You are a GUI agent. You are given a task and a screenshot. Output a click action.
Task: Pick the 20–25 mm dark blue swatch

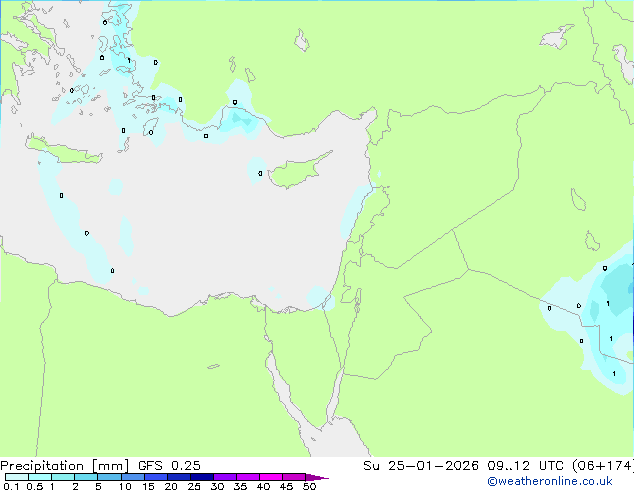(x=178, y=477)
